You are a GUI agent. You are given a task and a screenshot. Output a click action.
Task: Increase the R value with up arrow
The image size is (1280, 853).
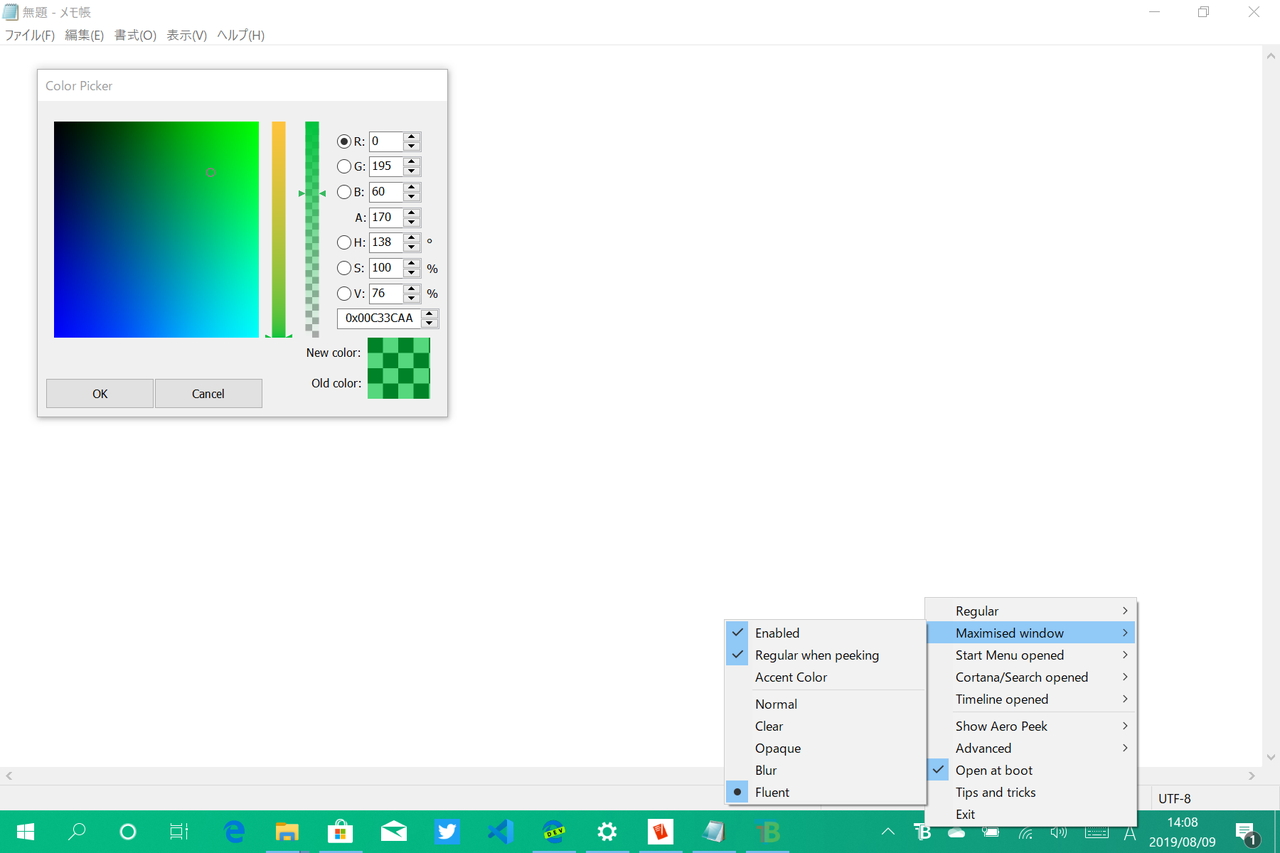(x=411, y=137)
